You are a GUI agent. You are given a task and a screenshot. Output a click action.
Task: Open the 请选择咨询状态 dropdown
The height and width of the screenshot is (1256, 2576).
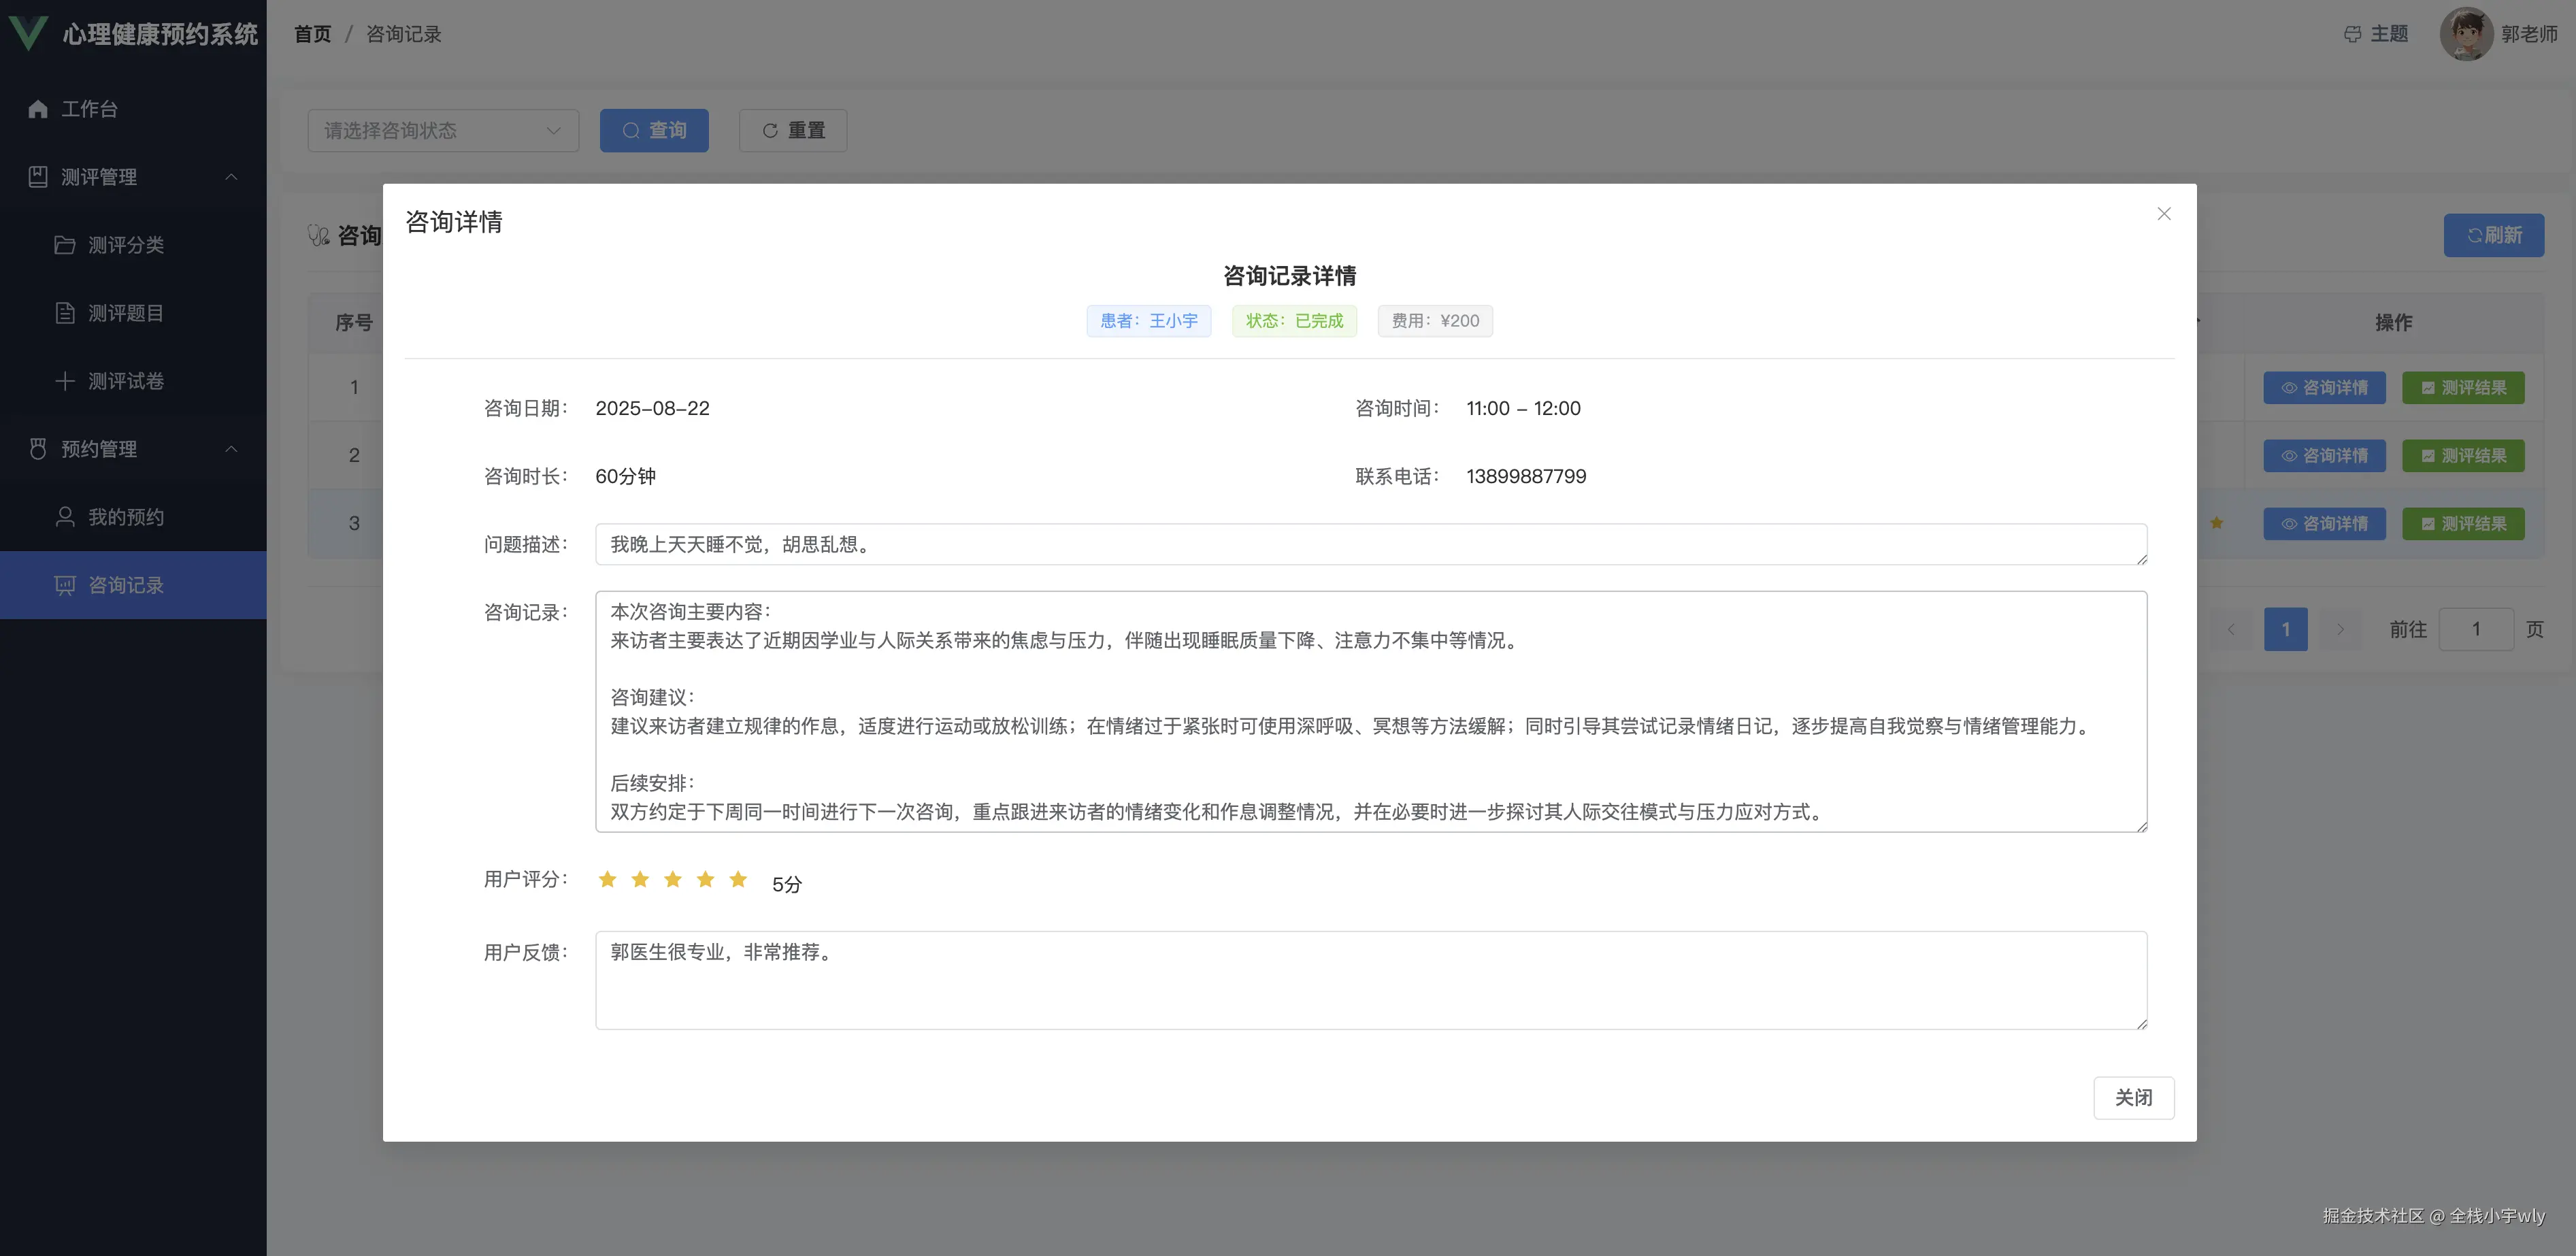[443, 130]
